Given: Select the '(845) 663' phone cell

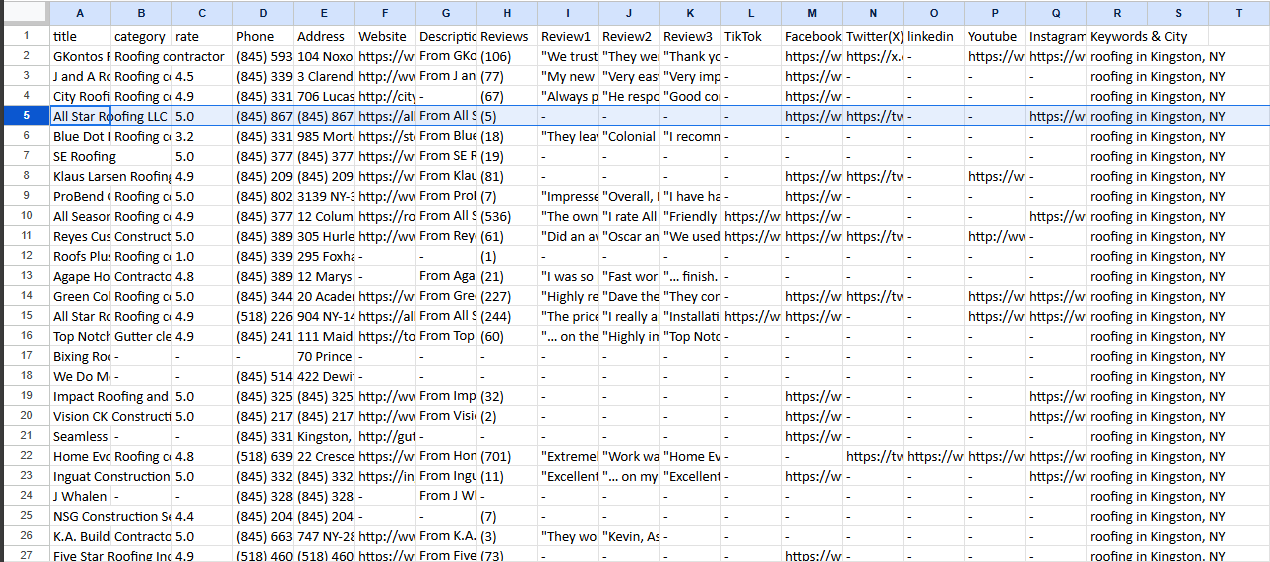Looking at the screenshot, I should click(263, 536).
